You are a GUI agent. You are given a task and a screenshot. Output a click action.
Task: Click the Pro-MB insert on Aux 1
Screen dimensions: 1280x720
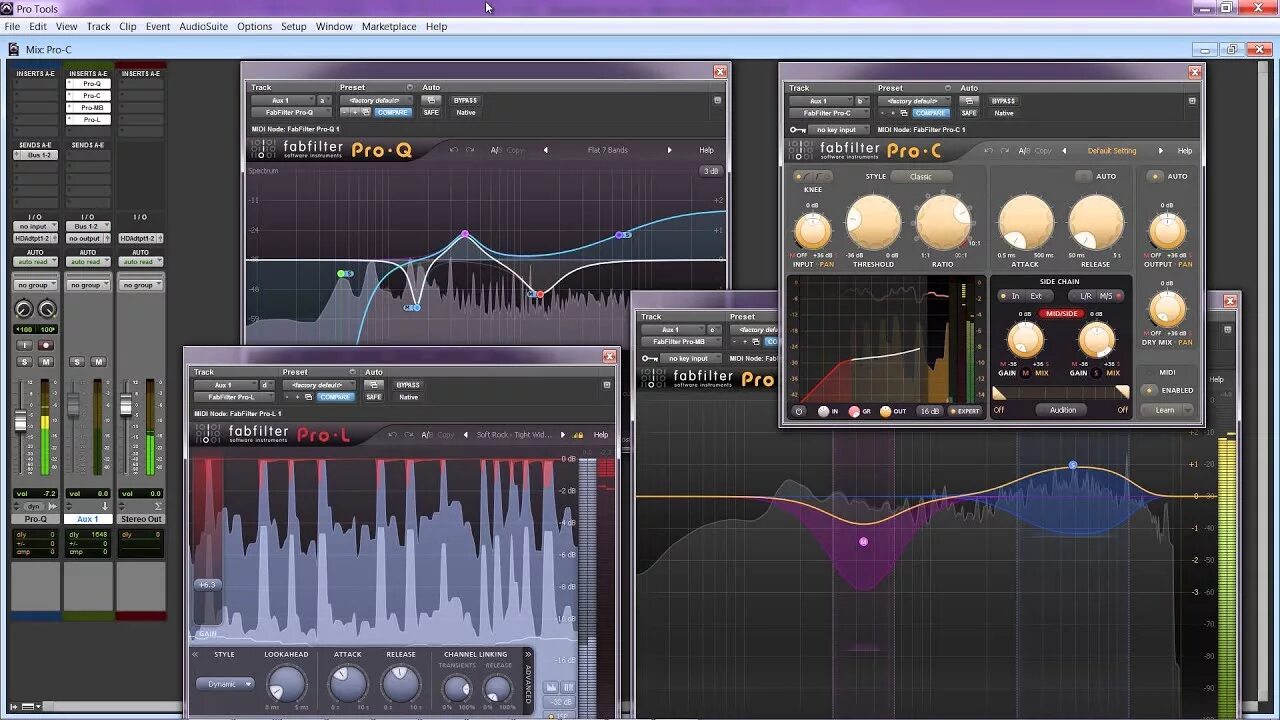click(x=88, y=108)
